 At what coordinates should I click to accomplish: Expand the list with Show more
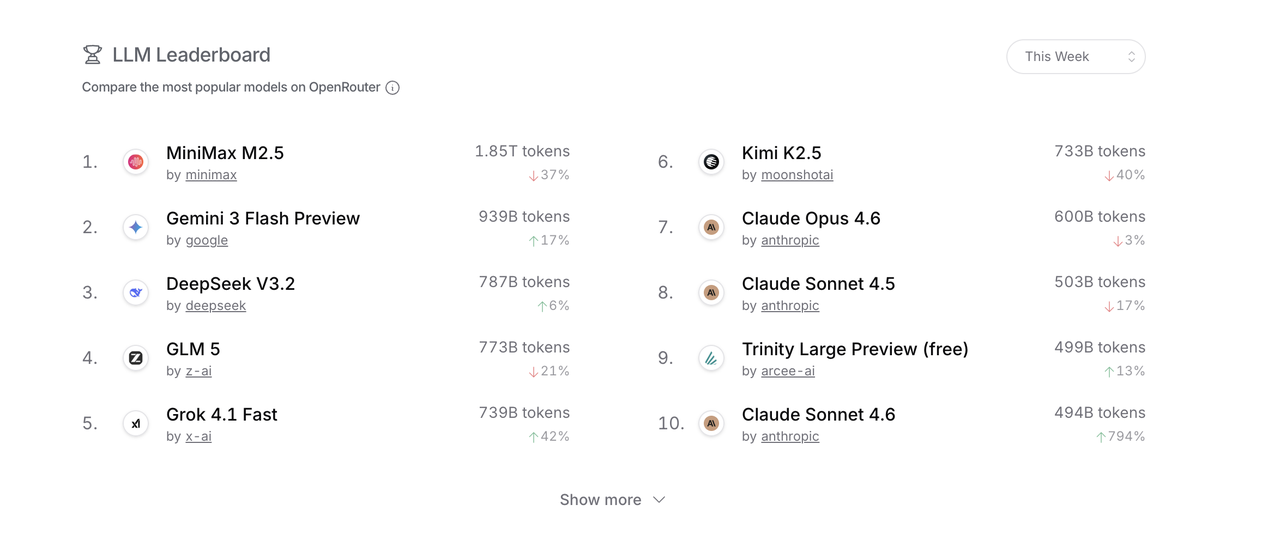click(601, 500)
